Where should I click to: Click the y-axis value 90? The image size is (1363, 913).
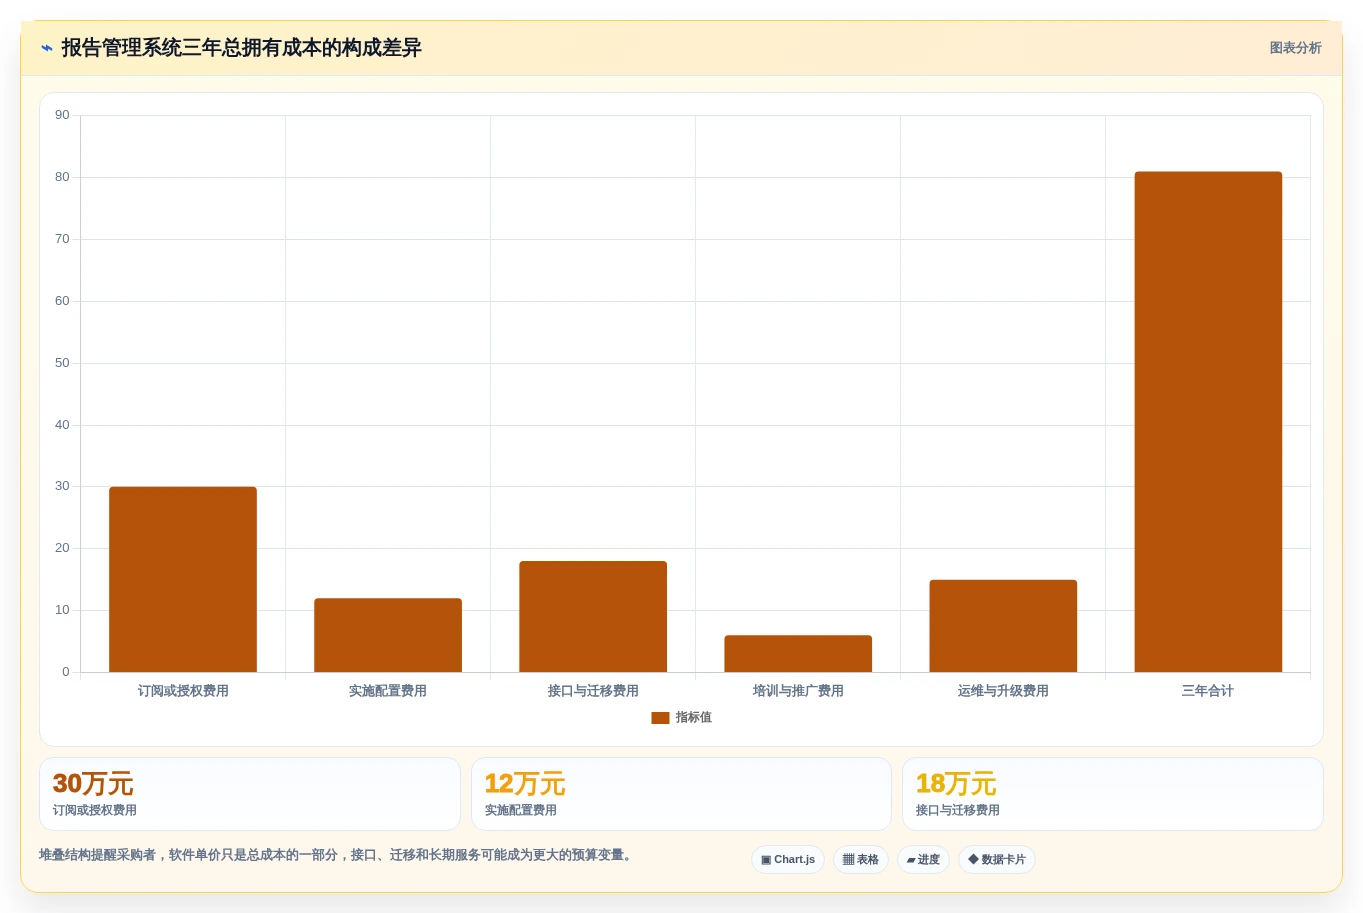pos(62,115)
